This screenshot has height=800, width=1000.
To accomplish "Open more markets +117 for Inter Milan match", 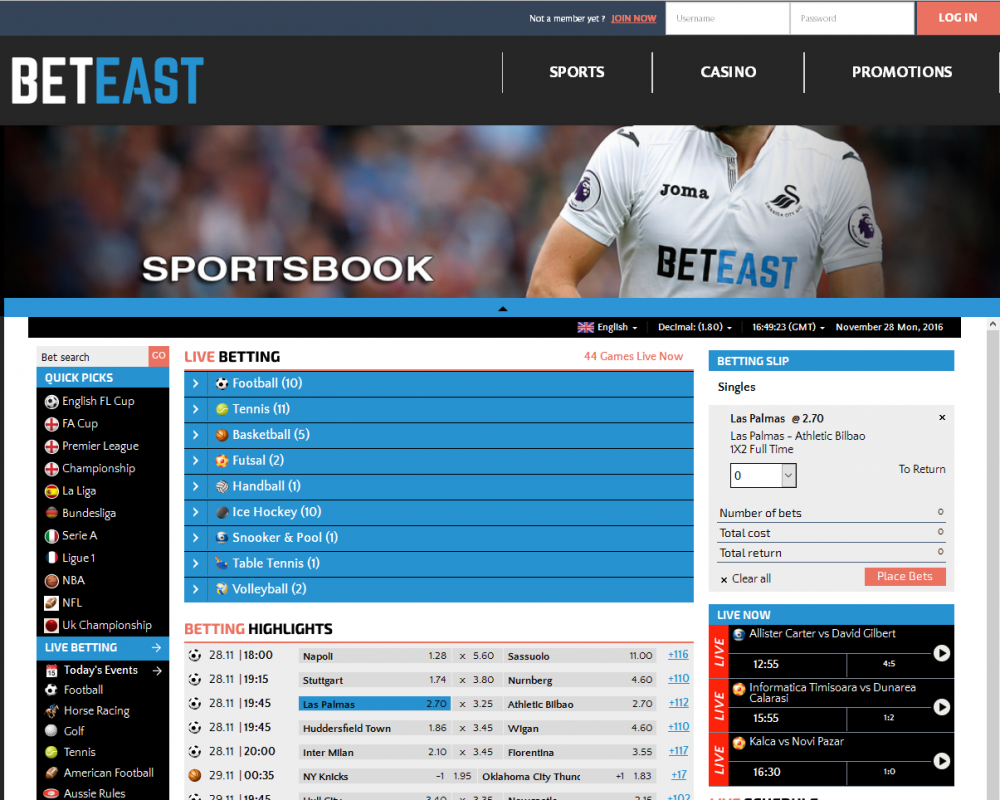I will click(x=678, y=752).
